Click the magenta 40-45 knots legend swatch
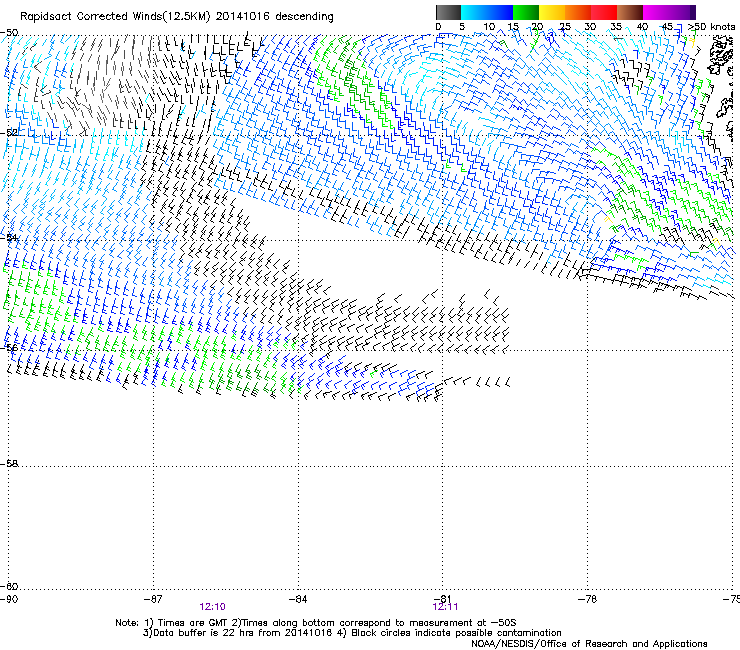Viewport: 740px width, 650px height. click(x=656, y=12)
